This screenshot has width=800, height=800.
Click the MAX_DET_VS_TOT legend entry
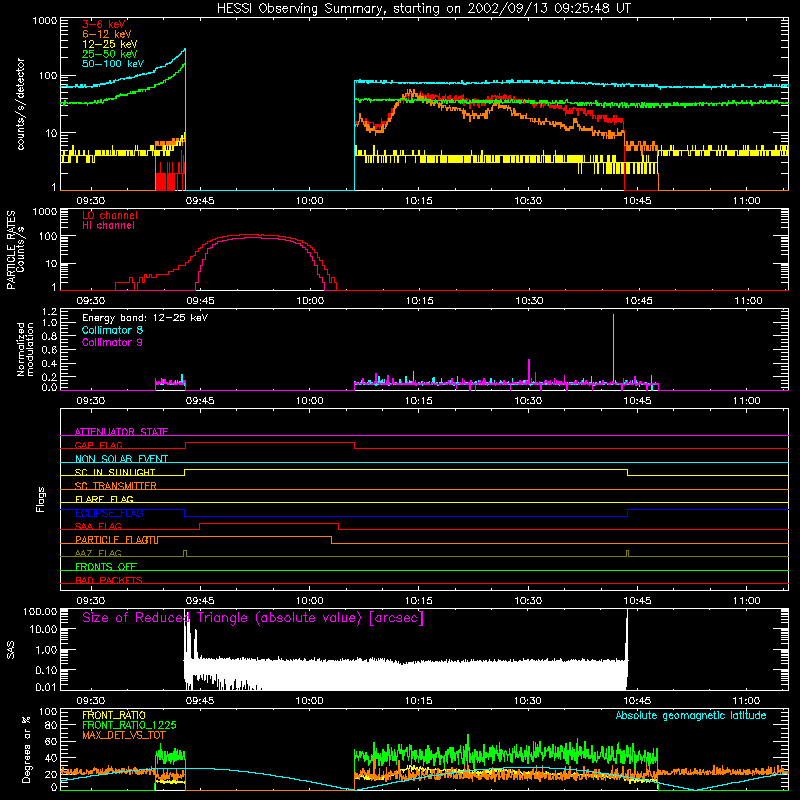124,735
